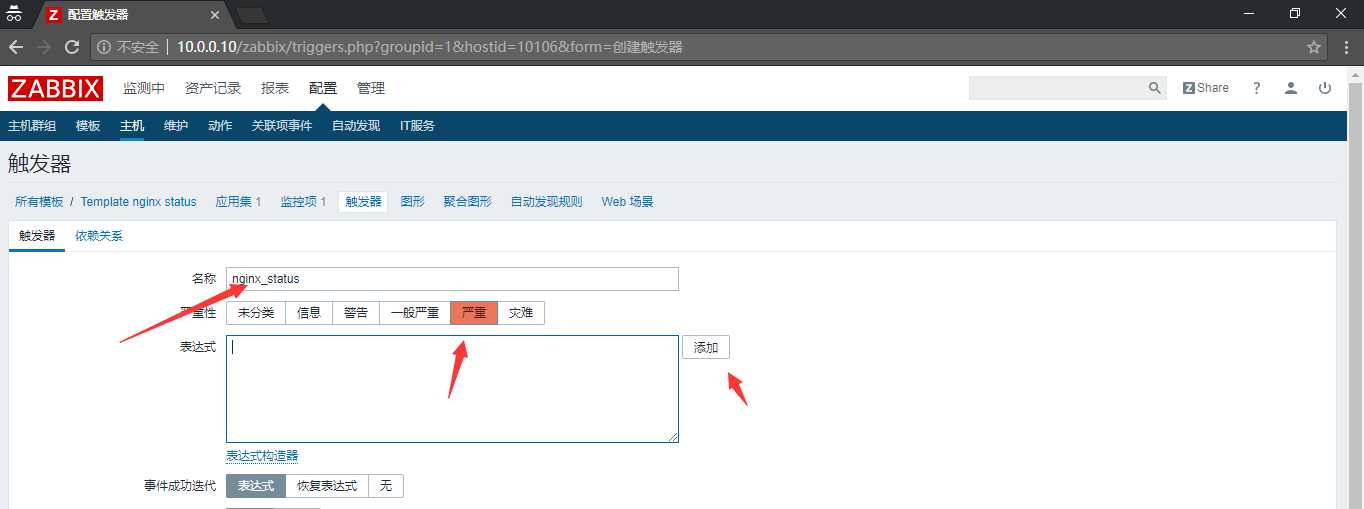Open 监控项 1 link
Image resolution: width=1364 pixels, height=509 pixels.
(303, 202)
